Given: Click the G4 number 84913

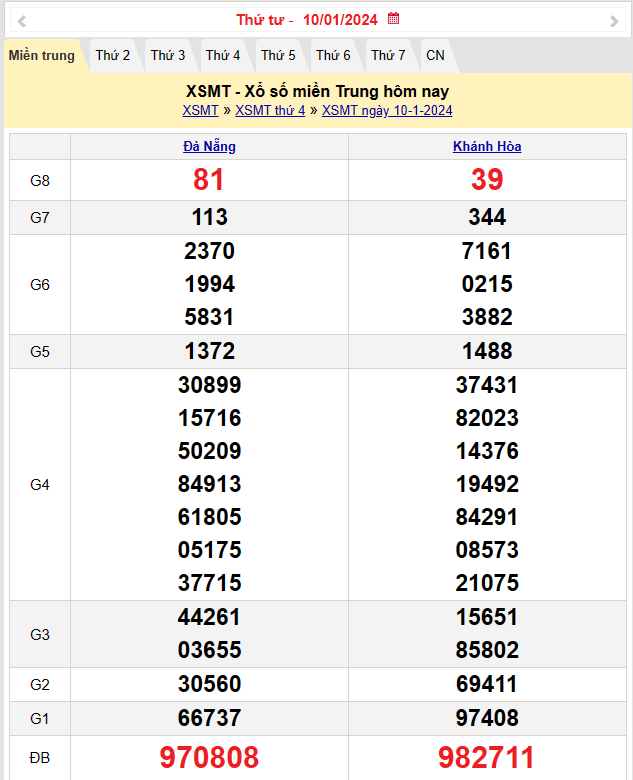Looking at the screenshot, I should (x=210, y=485).
